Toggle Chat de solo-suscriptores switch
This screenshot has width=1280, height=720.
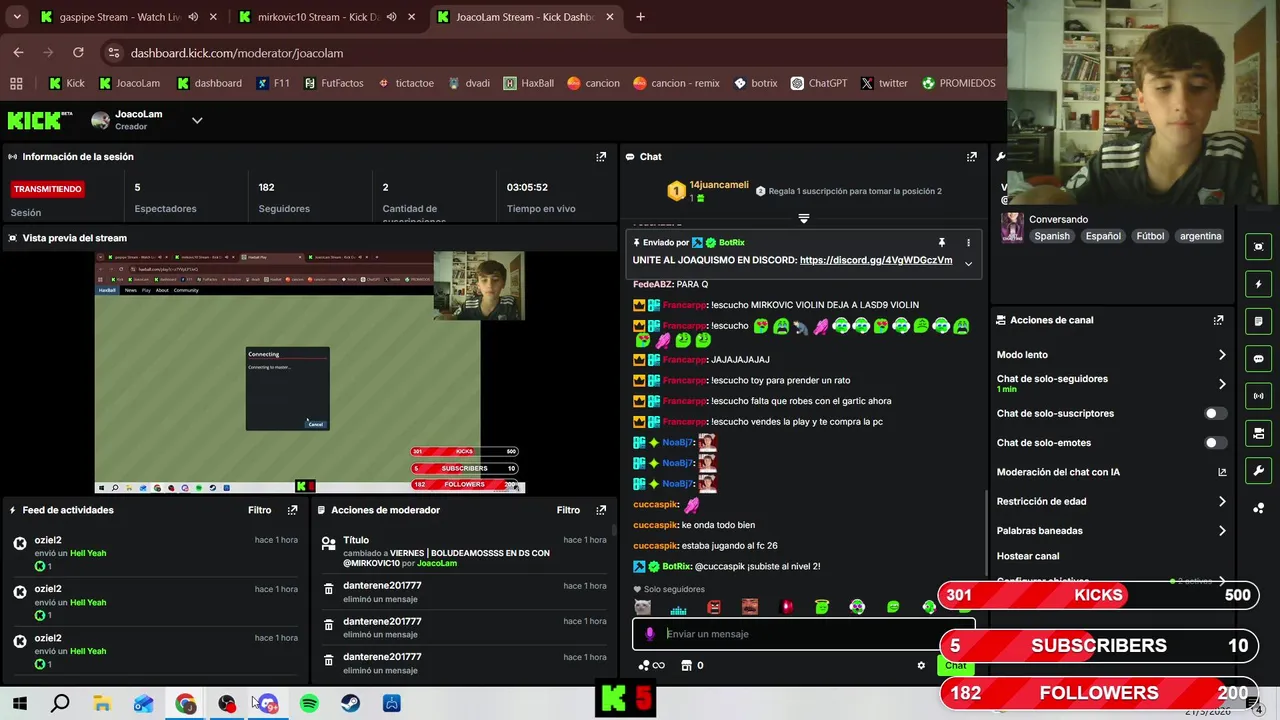coord(1215,413)
